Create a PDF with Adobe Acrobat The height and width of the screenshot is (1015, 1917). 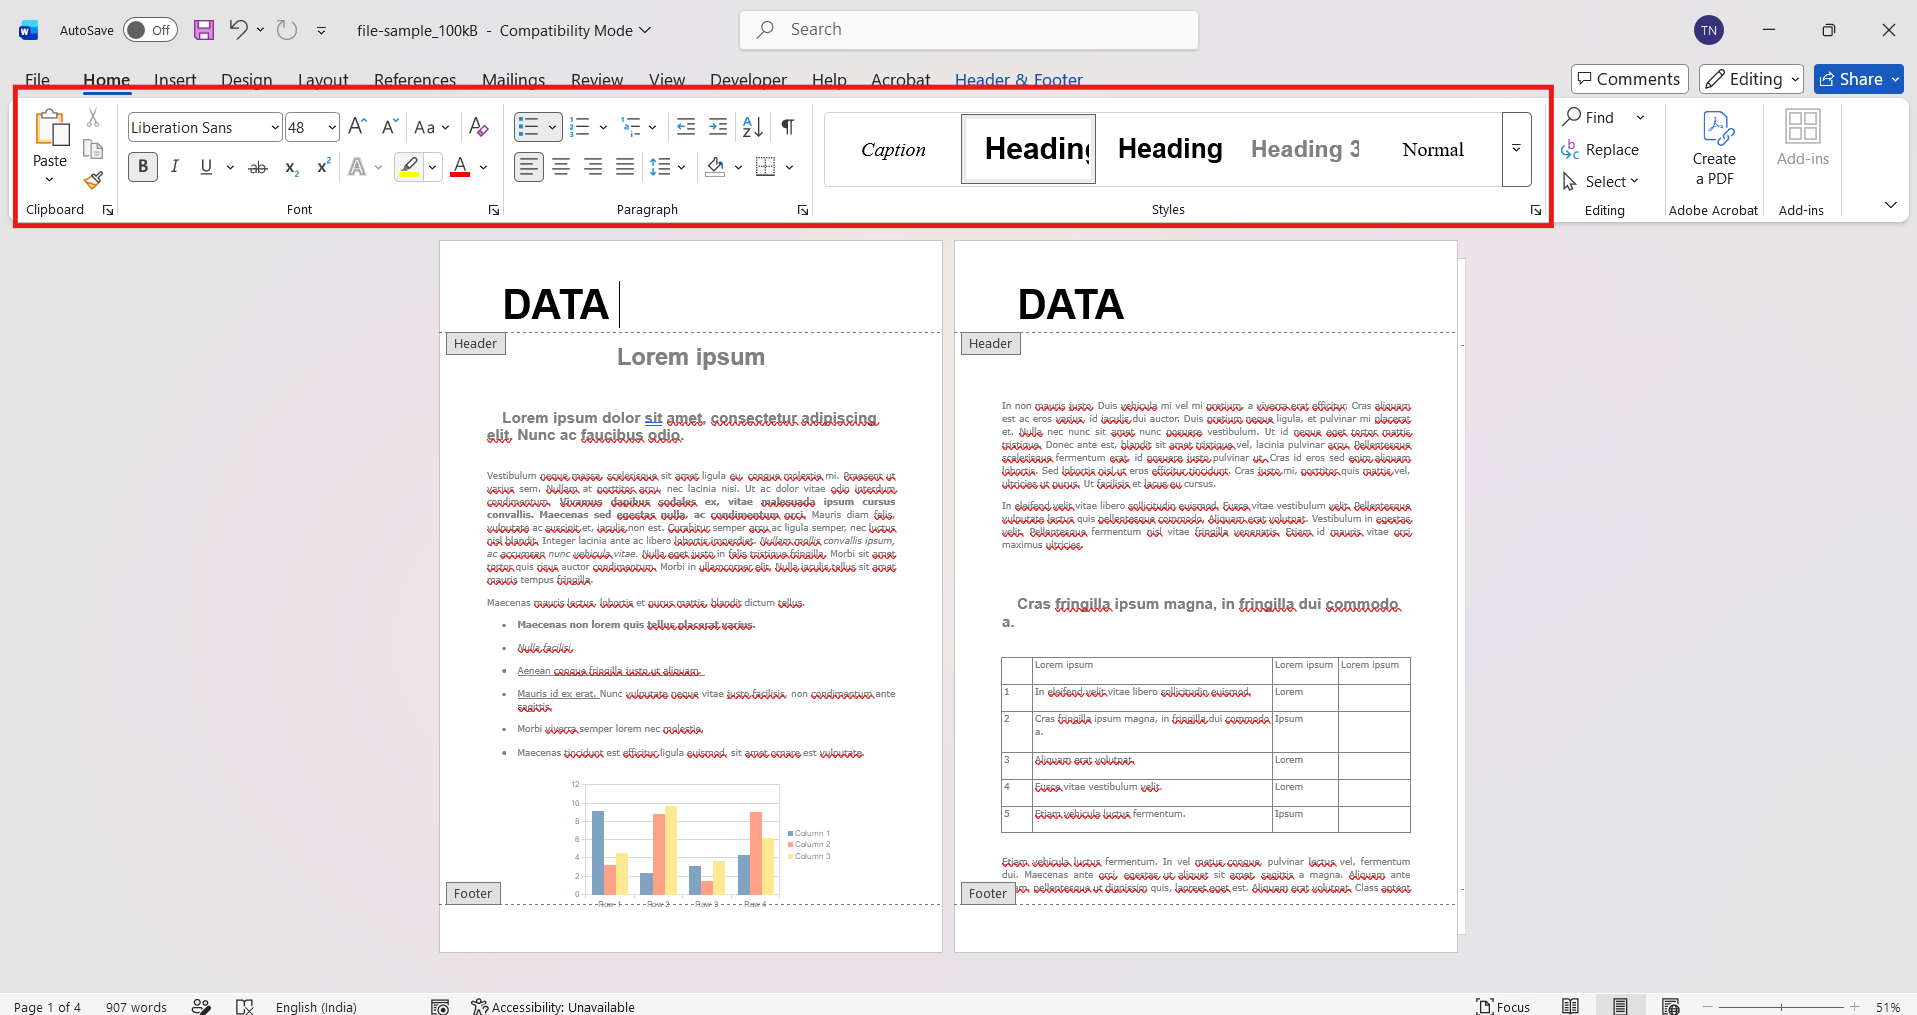(x=1714, y=148)
